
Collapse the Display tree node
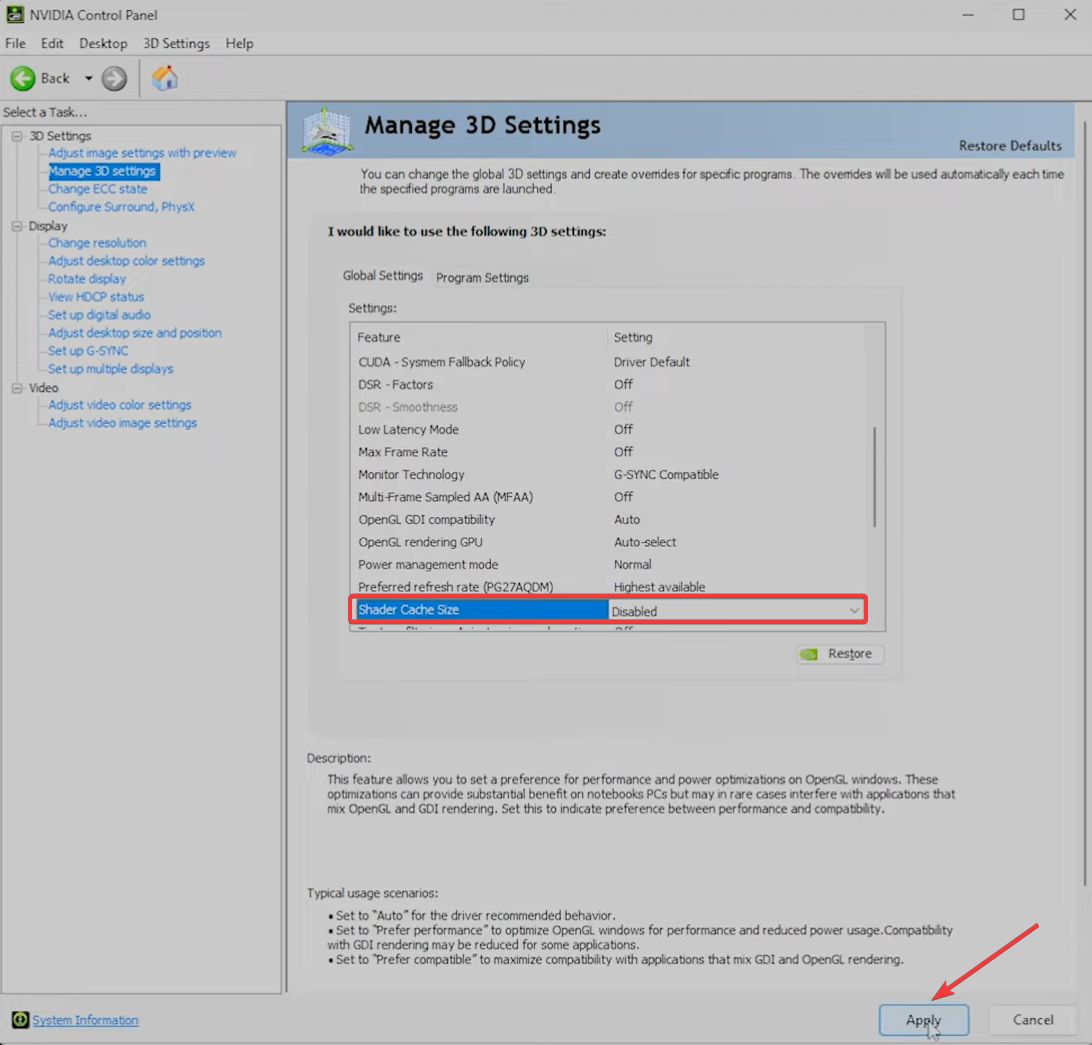[17, 226]
